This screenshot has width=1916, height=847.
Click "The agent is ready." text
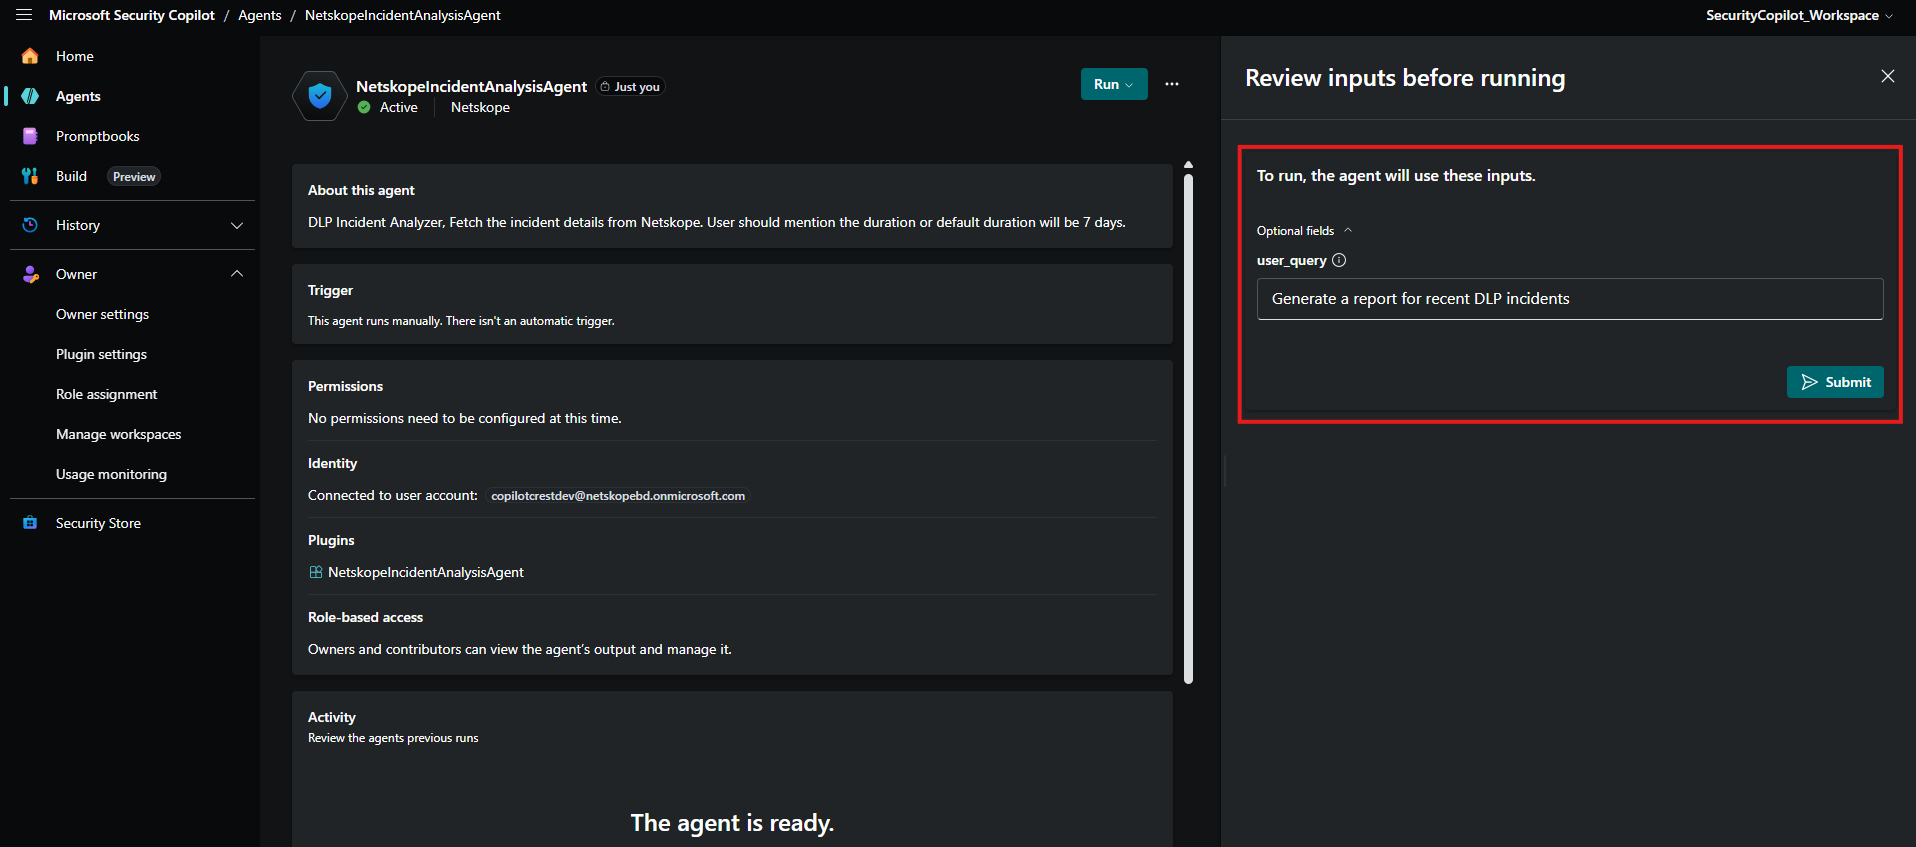point(732,823)
